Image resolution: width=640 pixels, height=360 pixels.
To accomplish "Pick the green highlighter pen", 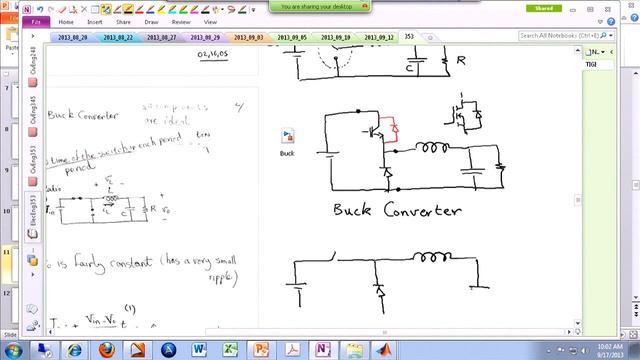I will tap(184, 9).
